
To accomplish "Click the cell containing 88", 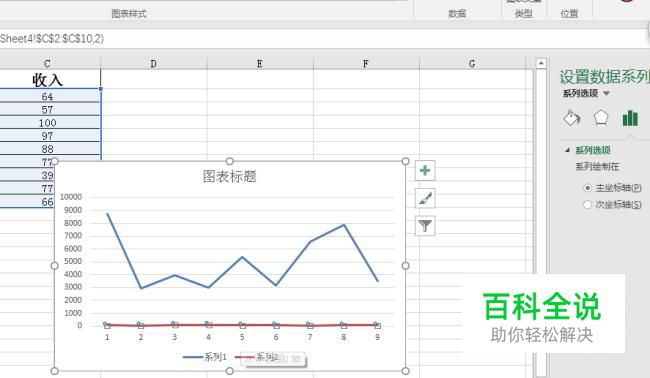I will (x=47, y=149).
